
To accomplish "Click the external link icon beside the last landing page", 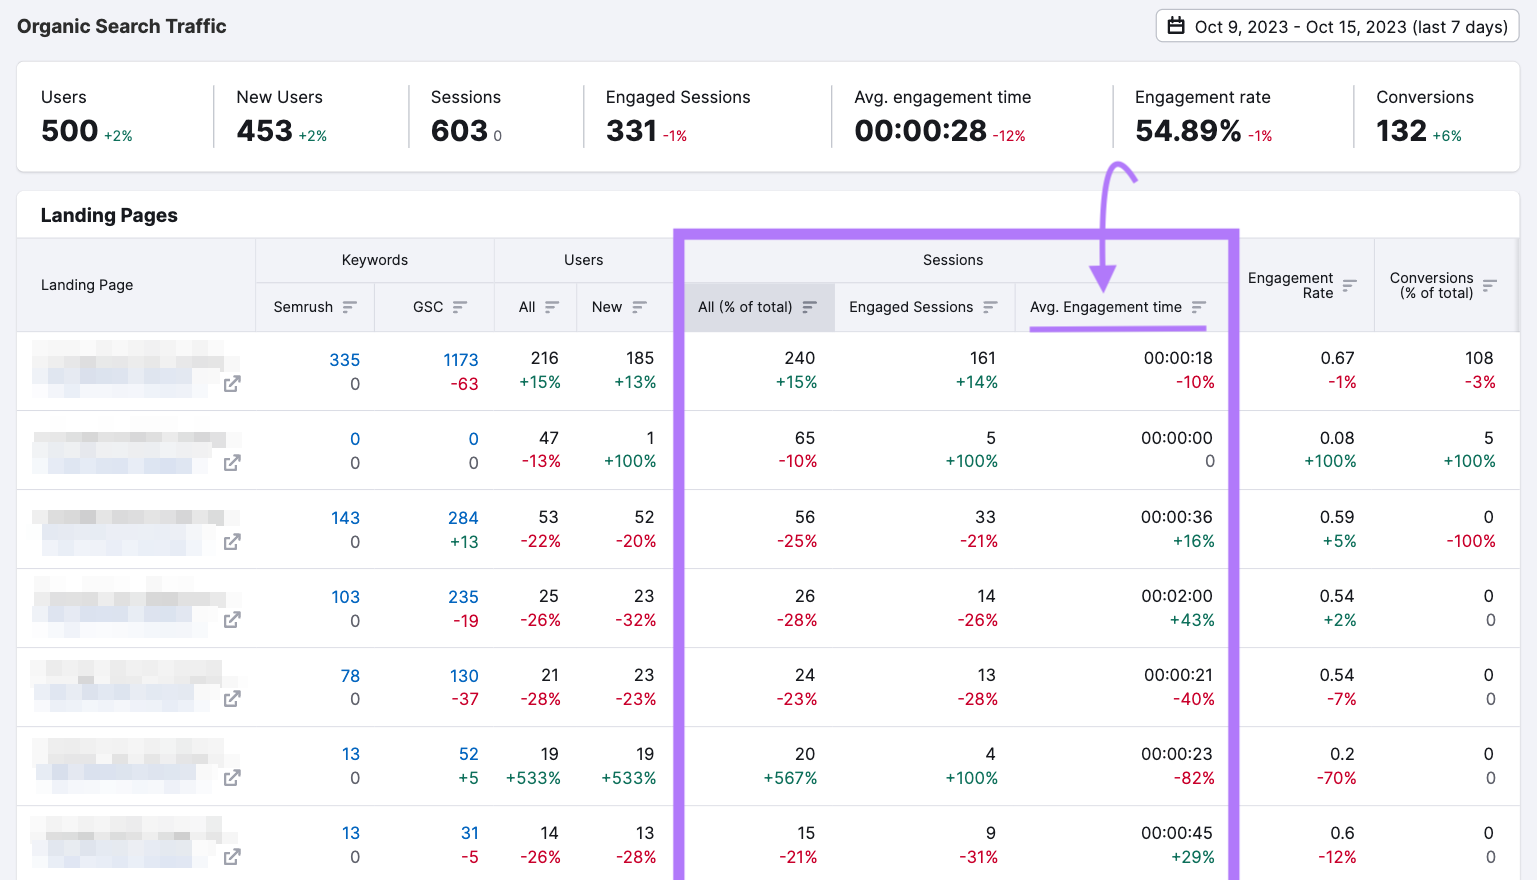I will coord(231,857).
